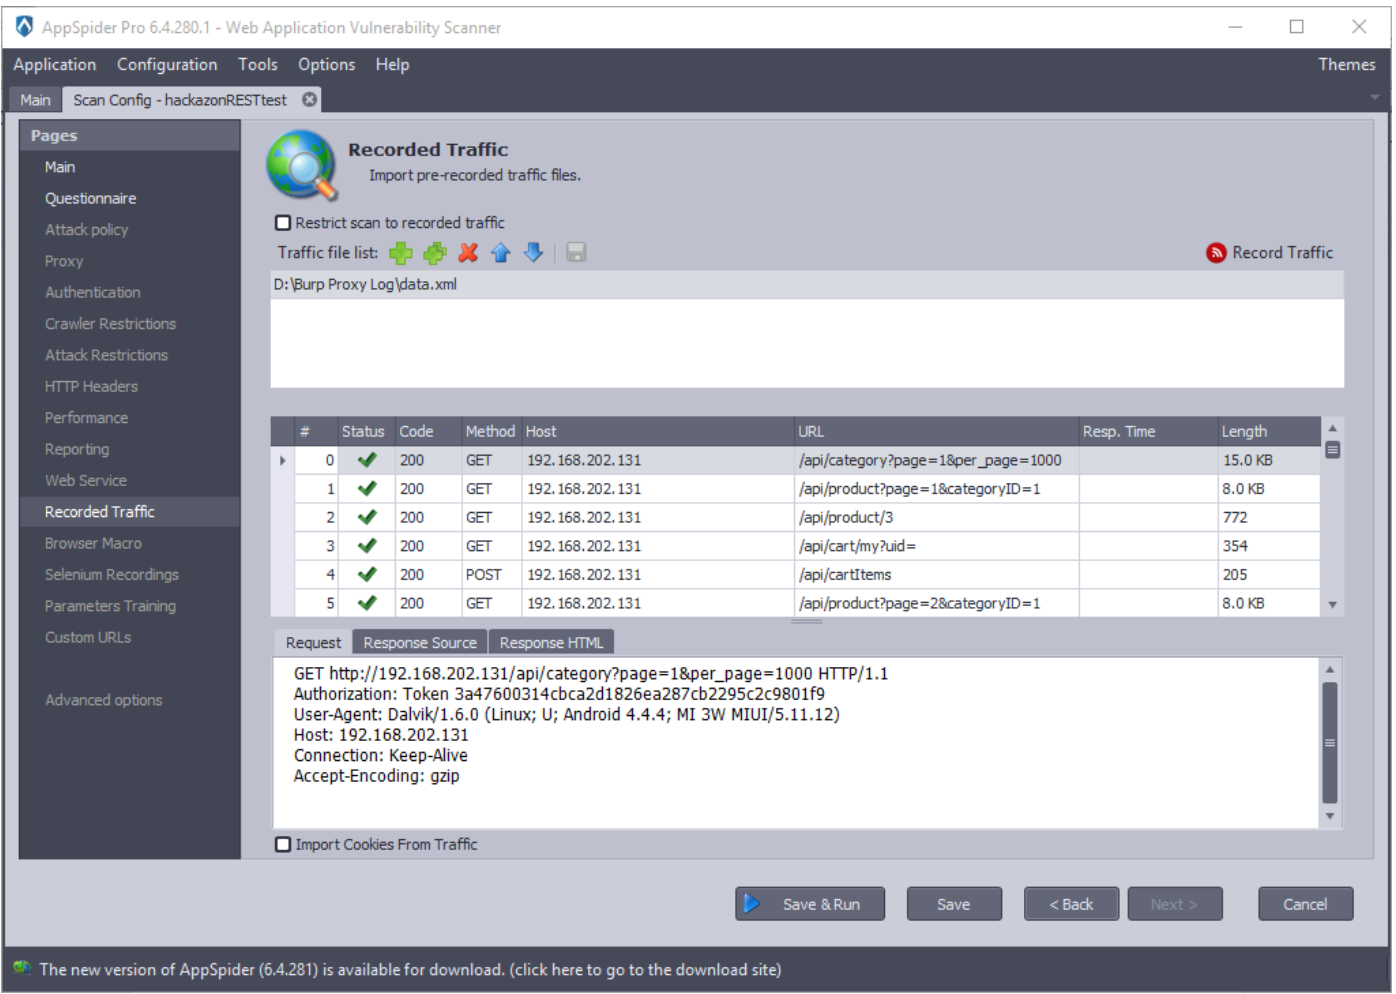Click Record Traffic link

1282,253
